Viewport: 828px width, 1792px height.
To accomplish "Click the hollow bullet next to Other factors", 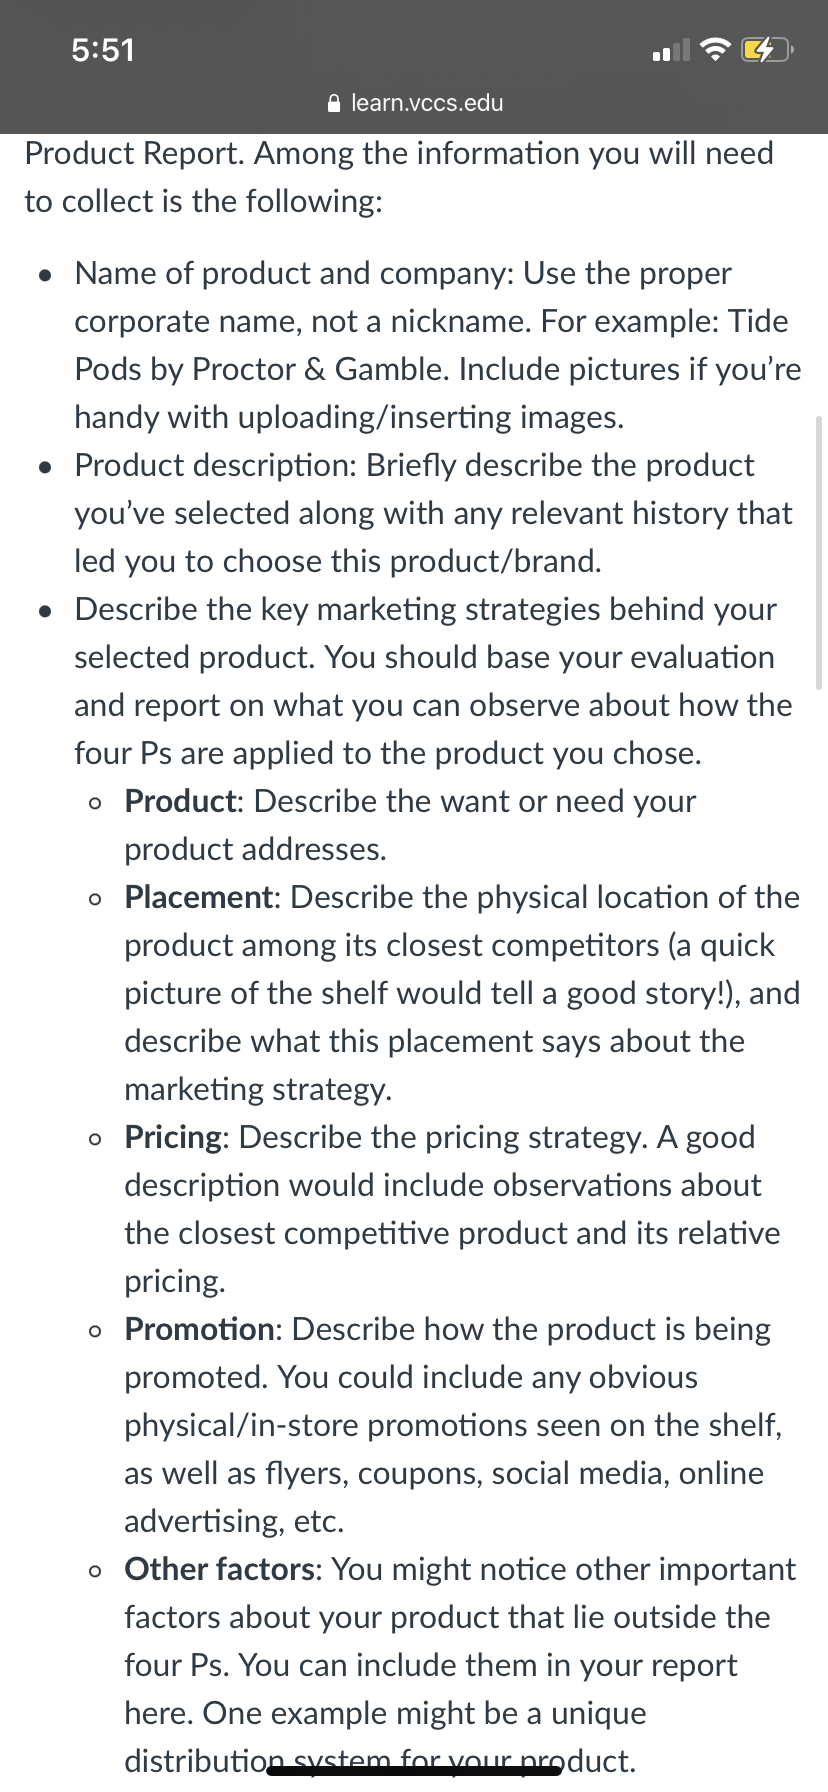I will click(95, 1571).
